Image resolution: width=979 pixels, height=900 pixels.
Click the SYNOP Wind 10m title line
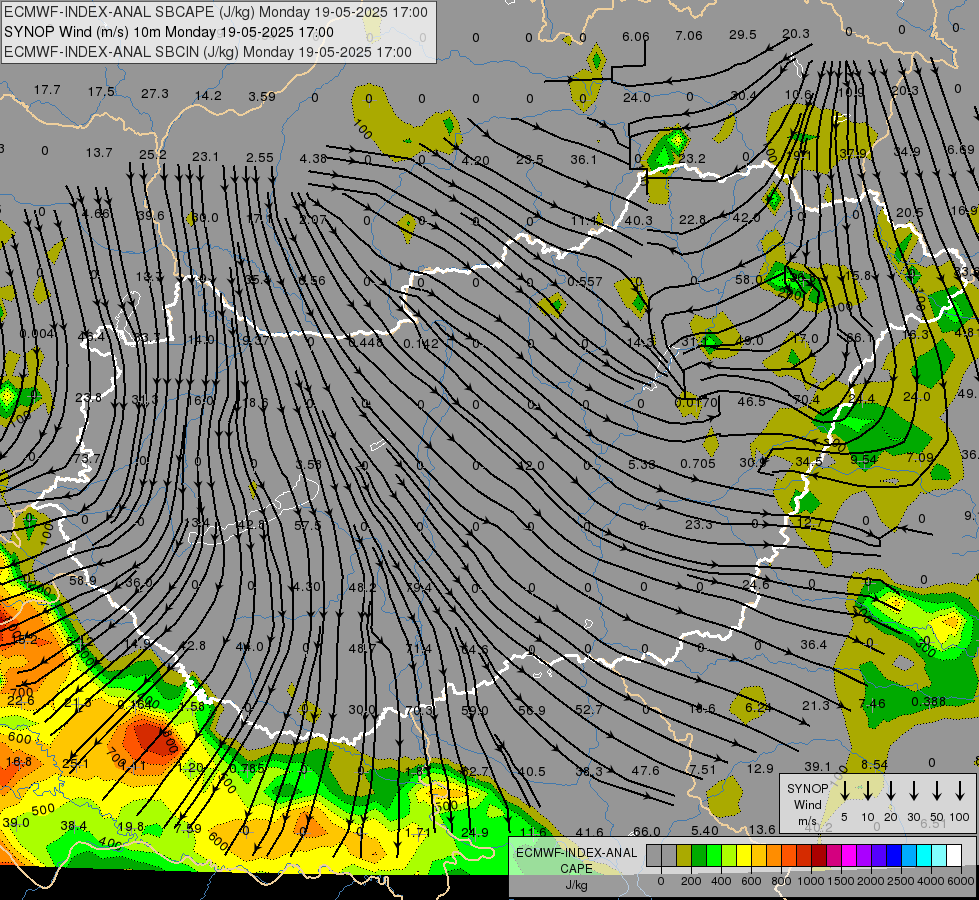coord(169,32)
